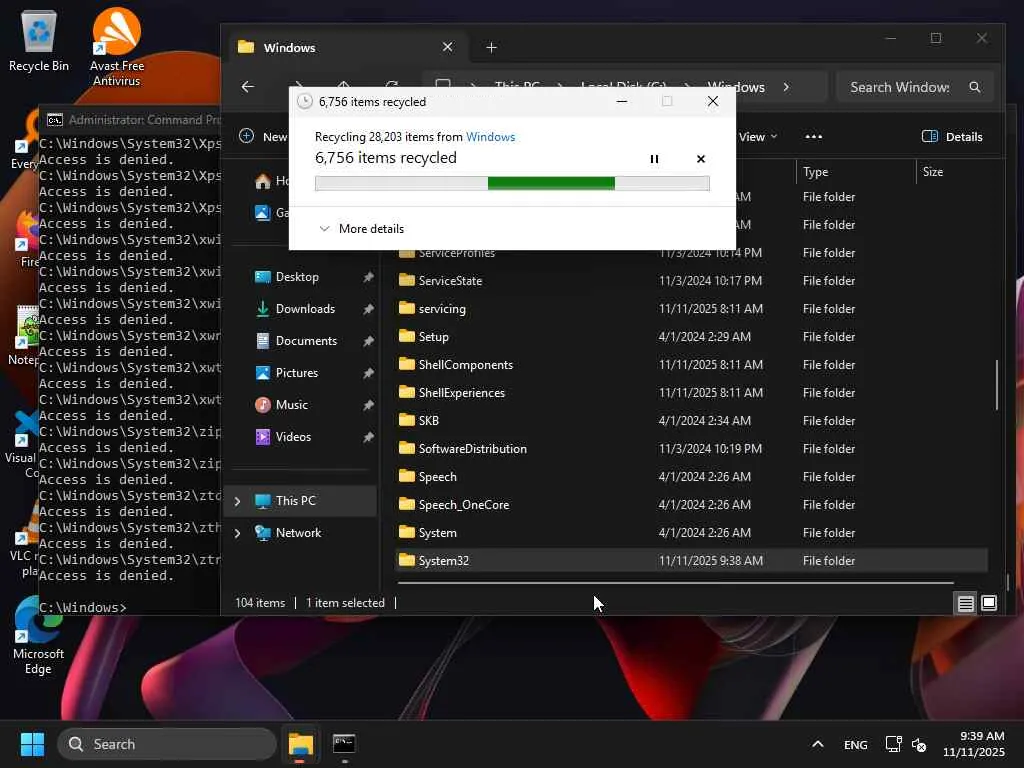Click the Search Windows input field
This screenshot has height=768, width=1024.
coord(901,87)
